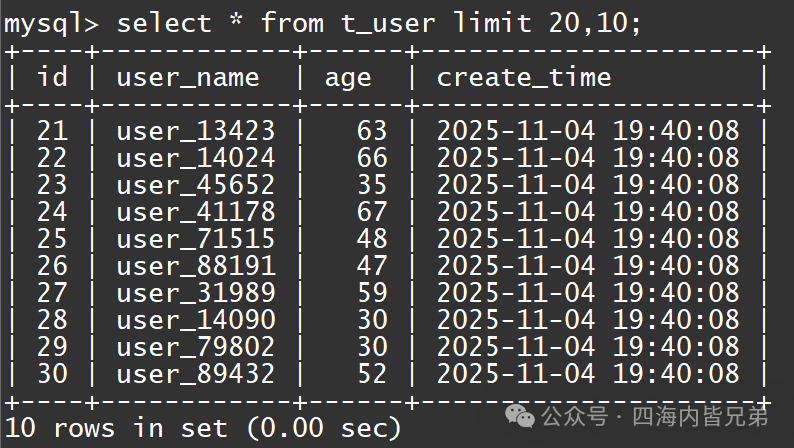Click user name 'user_79802'
This screenshot has height=448, width=794.
[196, 347]
